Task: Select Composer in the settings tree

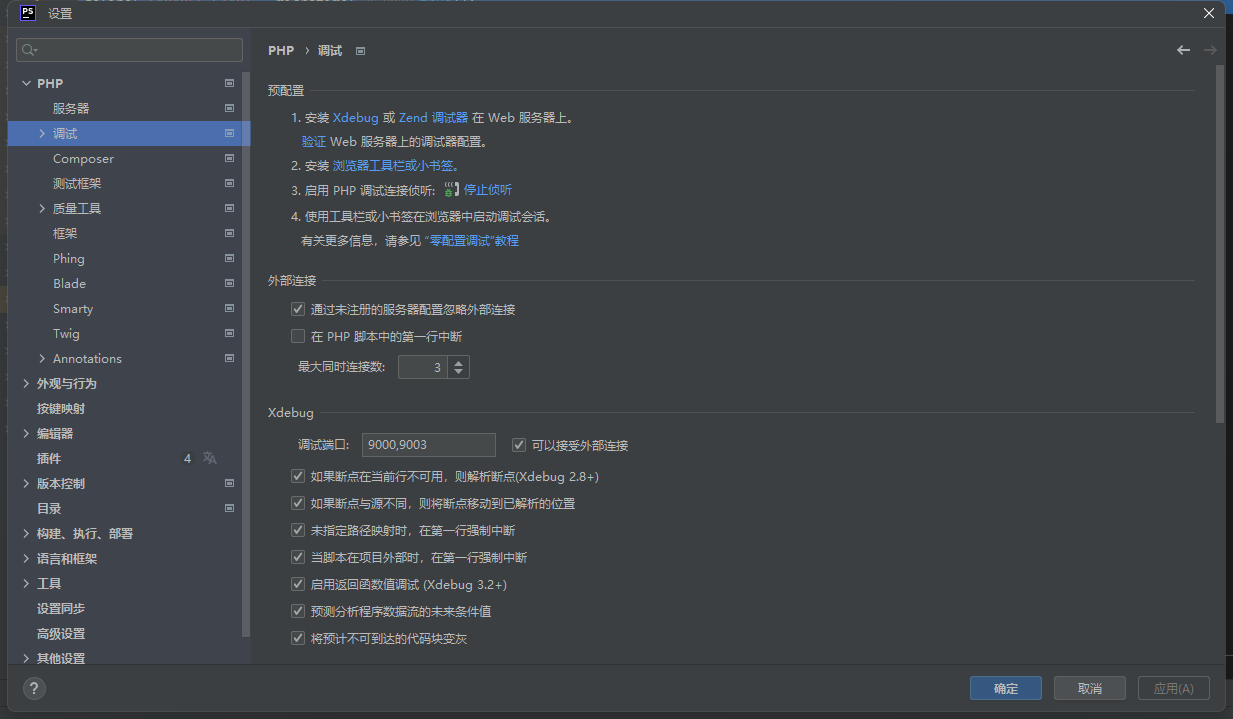Action: [x=83, y=158]
